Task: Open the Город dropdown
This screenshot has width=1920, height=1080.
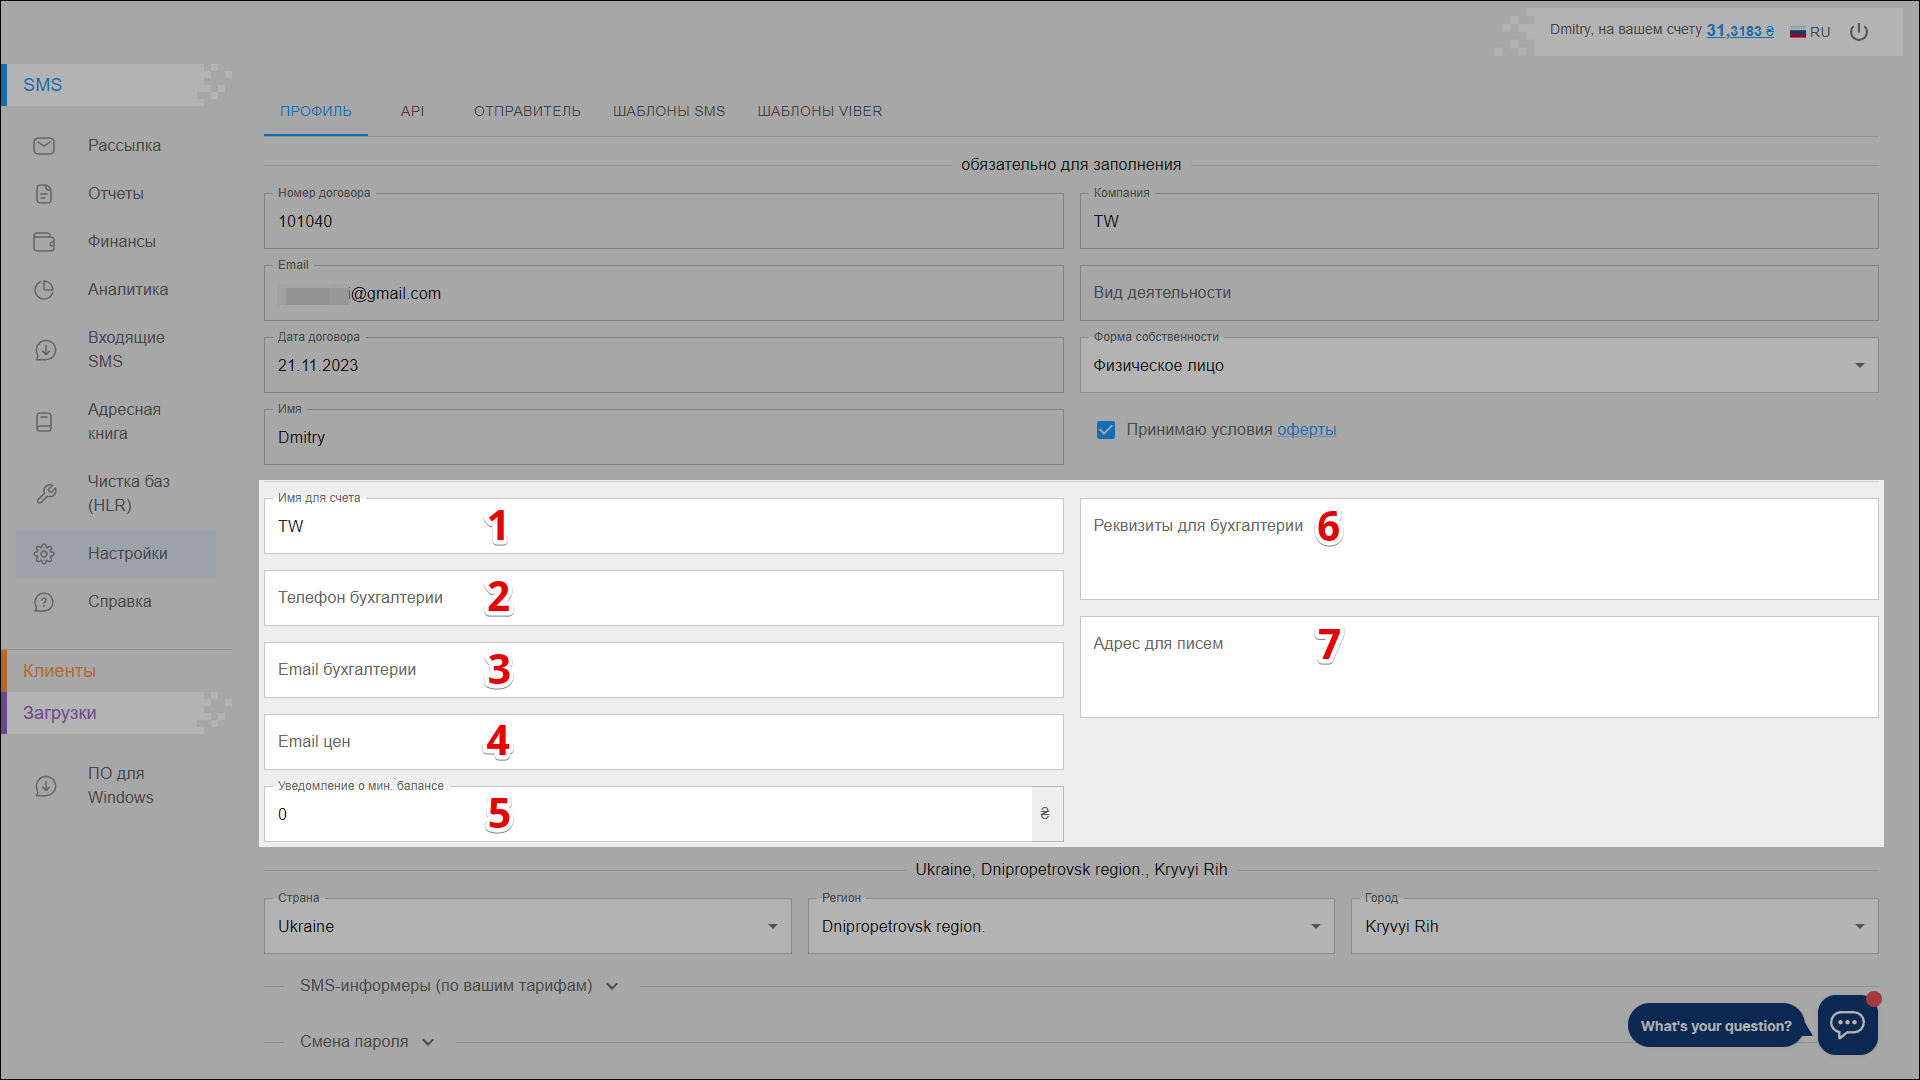Action: click(1613, 927)
